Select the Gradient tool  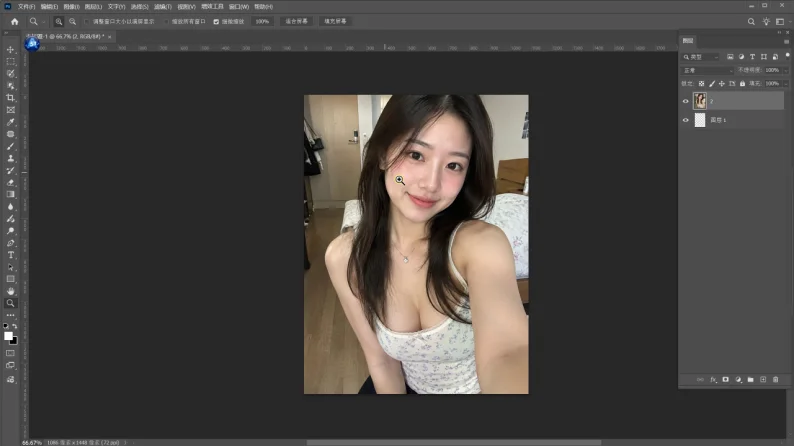click(x=11, y=194)
